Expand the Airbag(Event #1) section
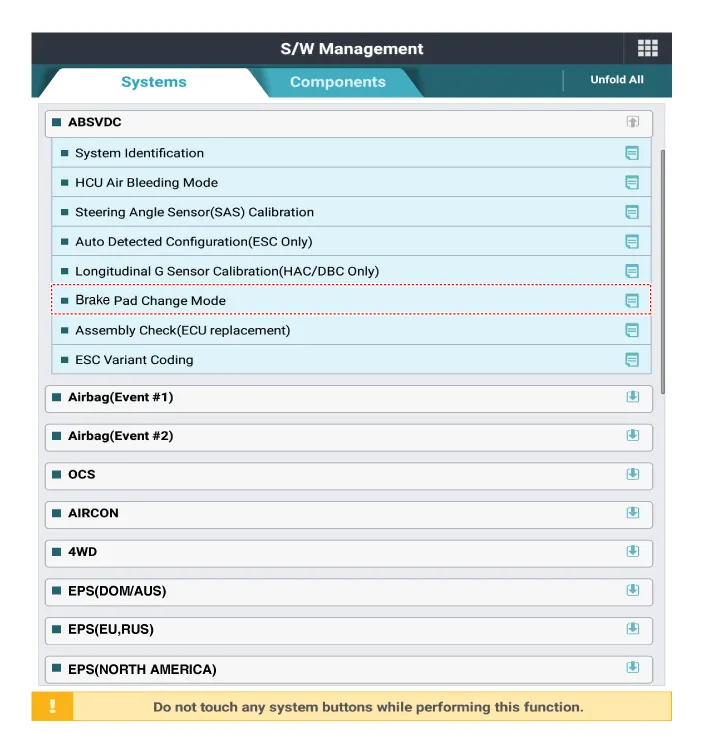Image resolution: width=703 pixels, height=753 pixels. click(x=632, y=397)
